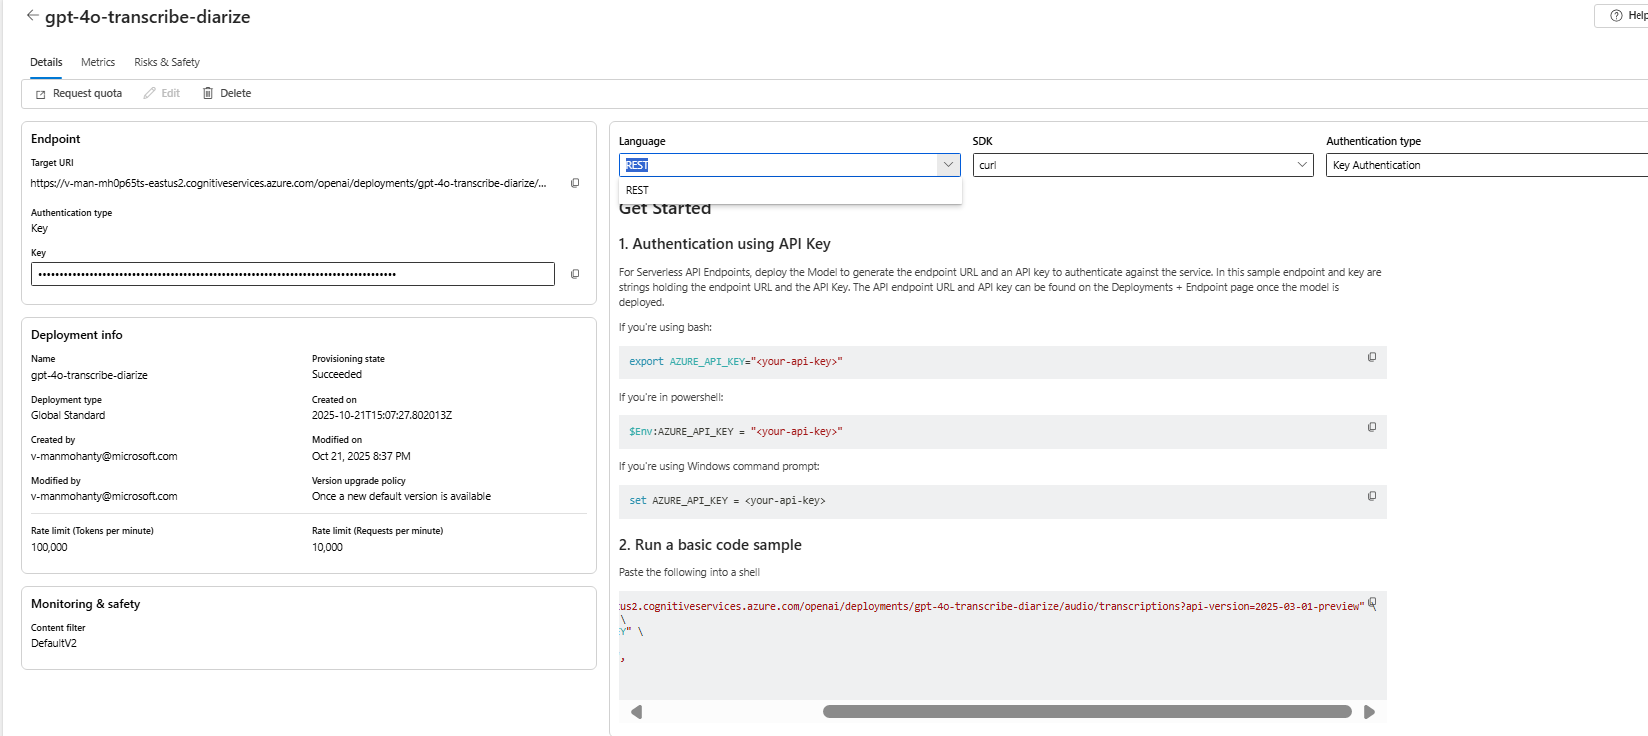Switch to the Metrics tab
1648x736 pixels.
tap(98, 62)
